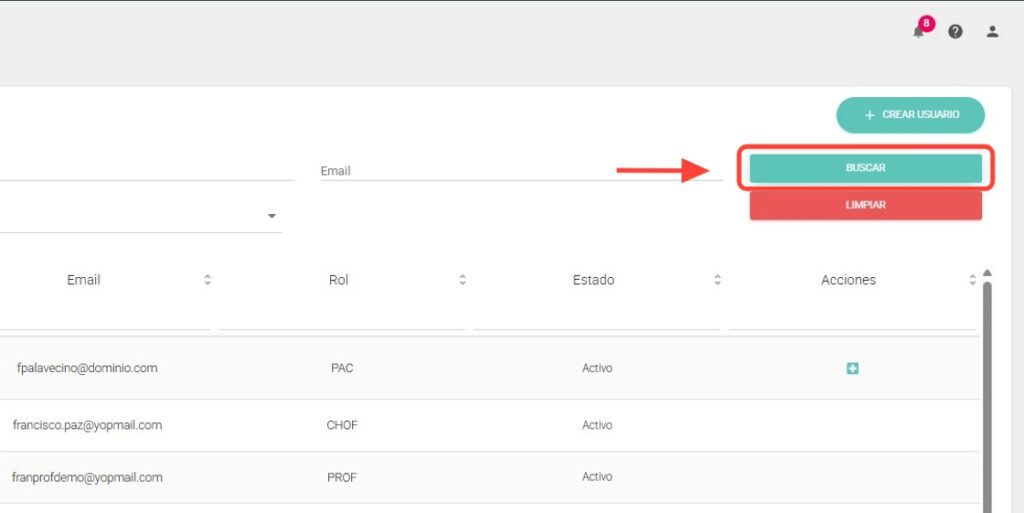Image resolution: width=1024 pixels, height=513 pixels.
Task: Click the green plus icon in Acciones
Action: [852, 369]
